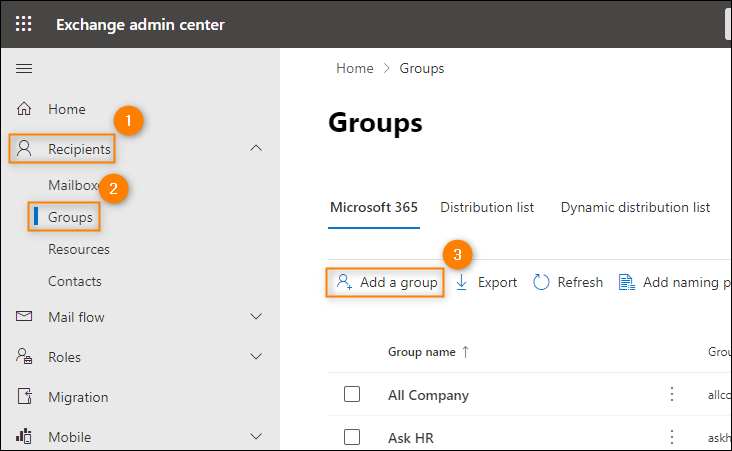
Task: Click the Export download arrow icon
Action: (461, 282)
